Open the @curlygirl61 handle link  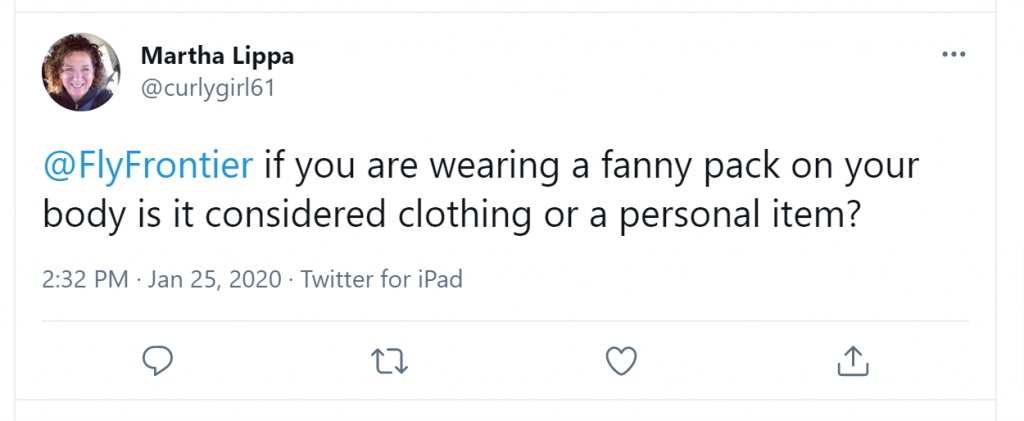tap(208, 88)
